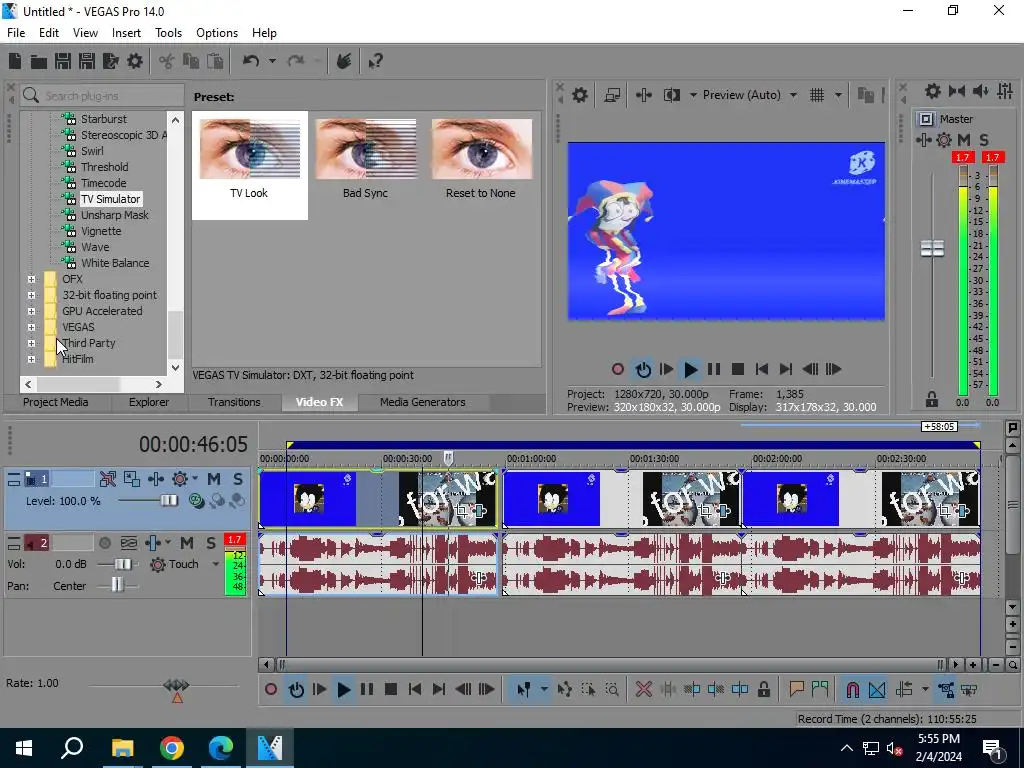This screenshot has height=768, width=1024.
Task: Click the Insert Region icon
Action: [x=820, y=690]
